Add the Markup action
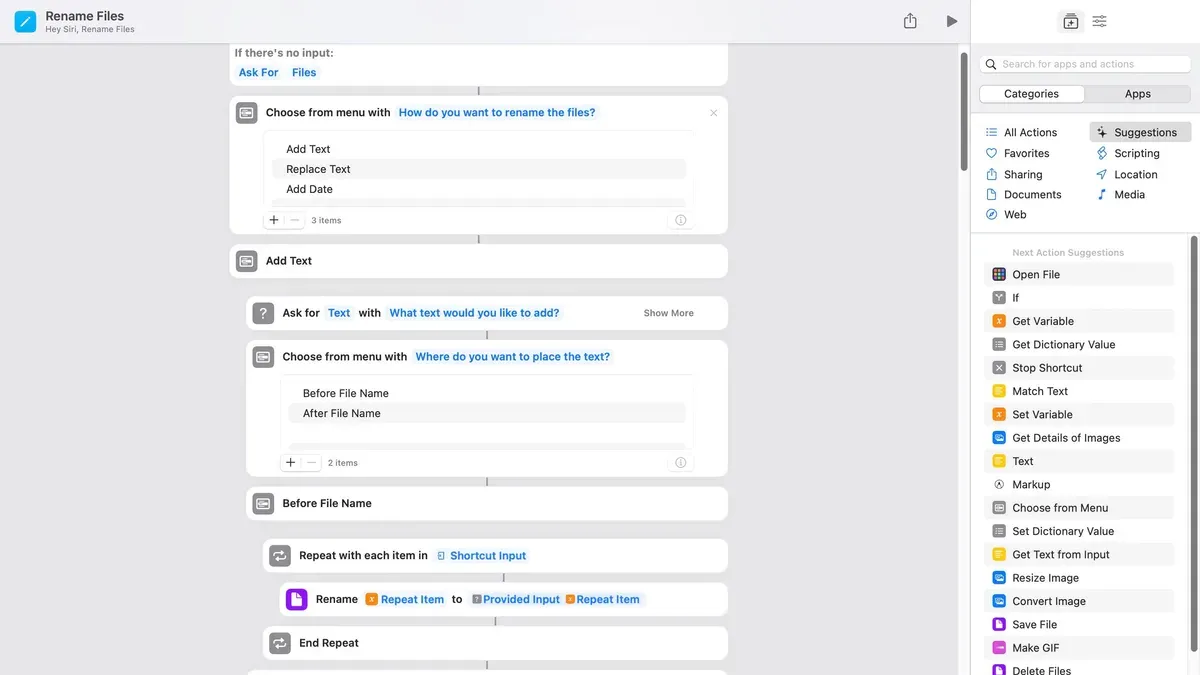The image size is (1200, 675). pyautogui.click(x=1079, y=484)
